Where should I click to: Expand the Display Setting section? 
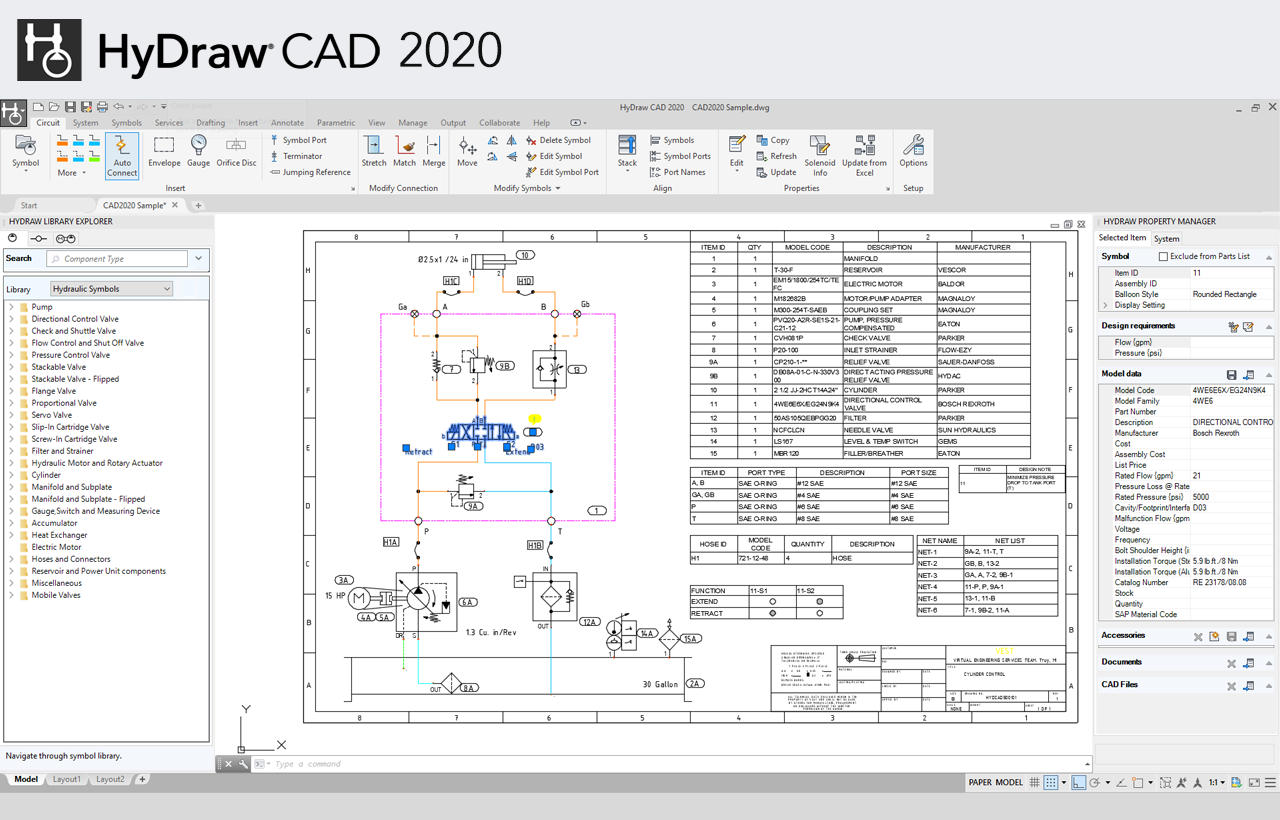point(1106,306)
